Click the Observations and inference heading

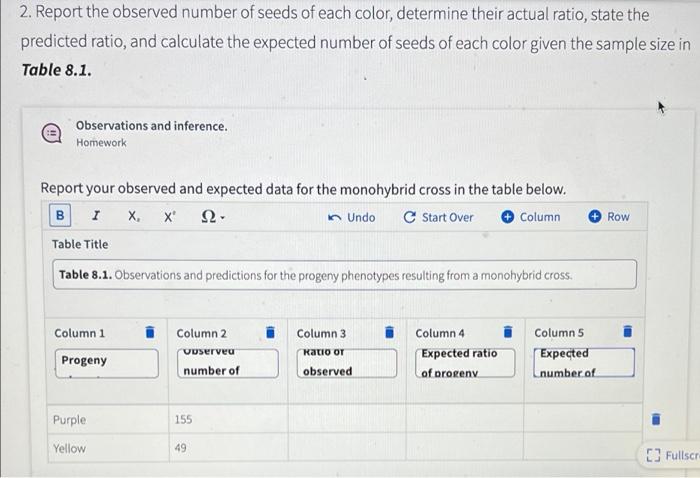151,126
